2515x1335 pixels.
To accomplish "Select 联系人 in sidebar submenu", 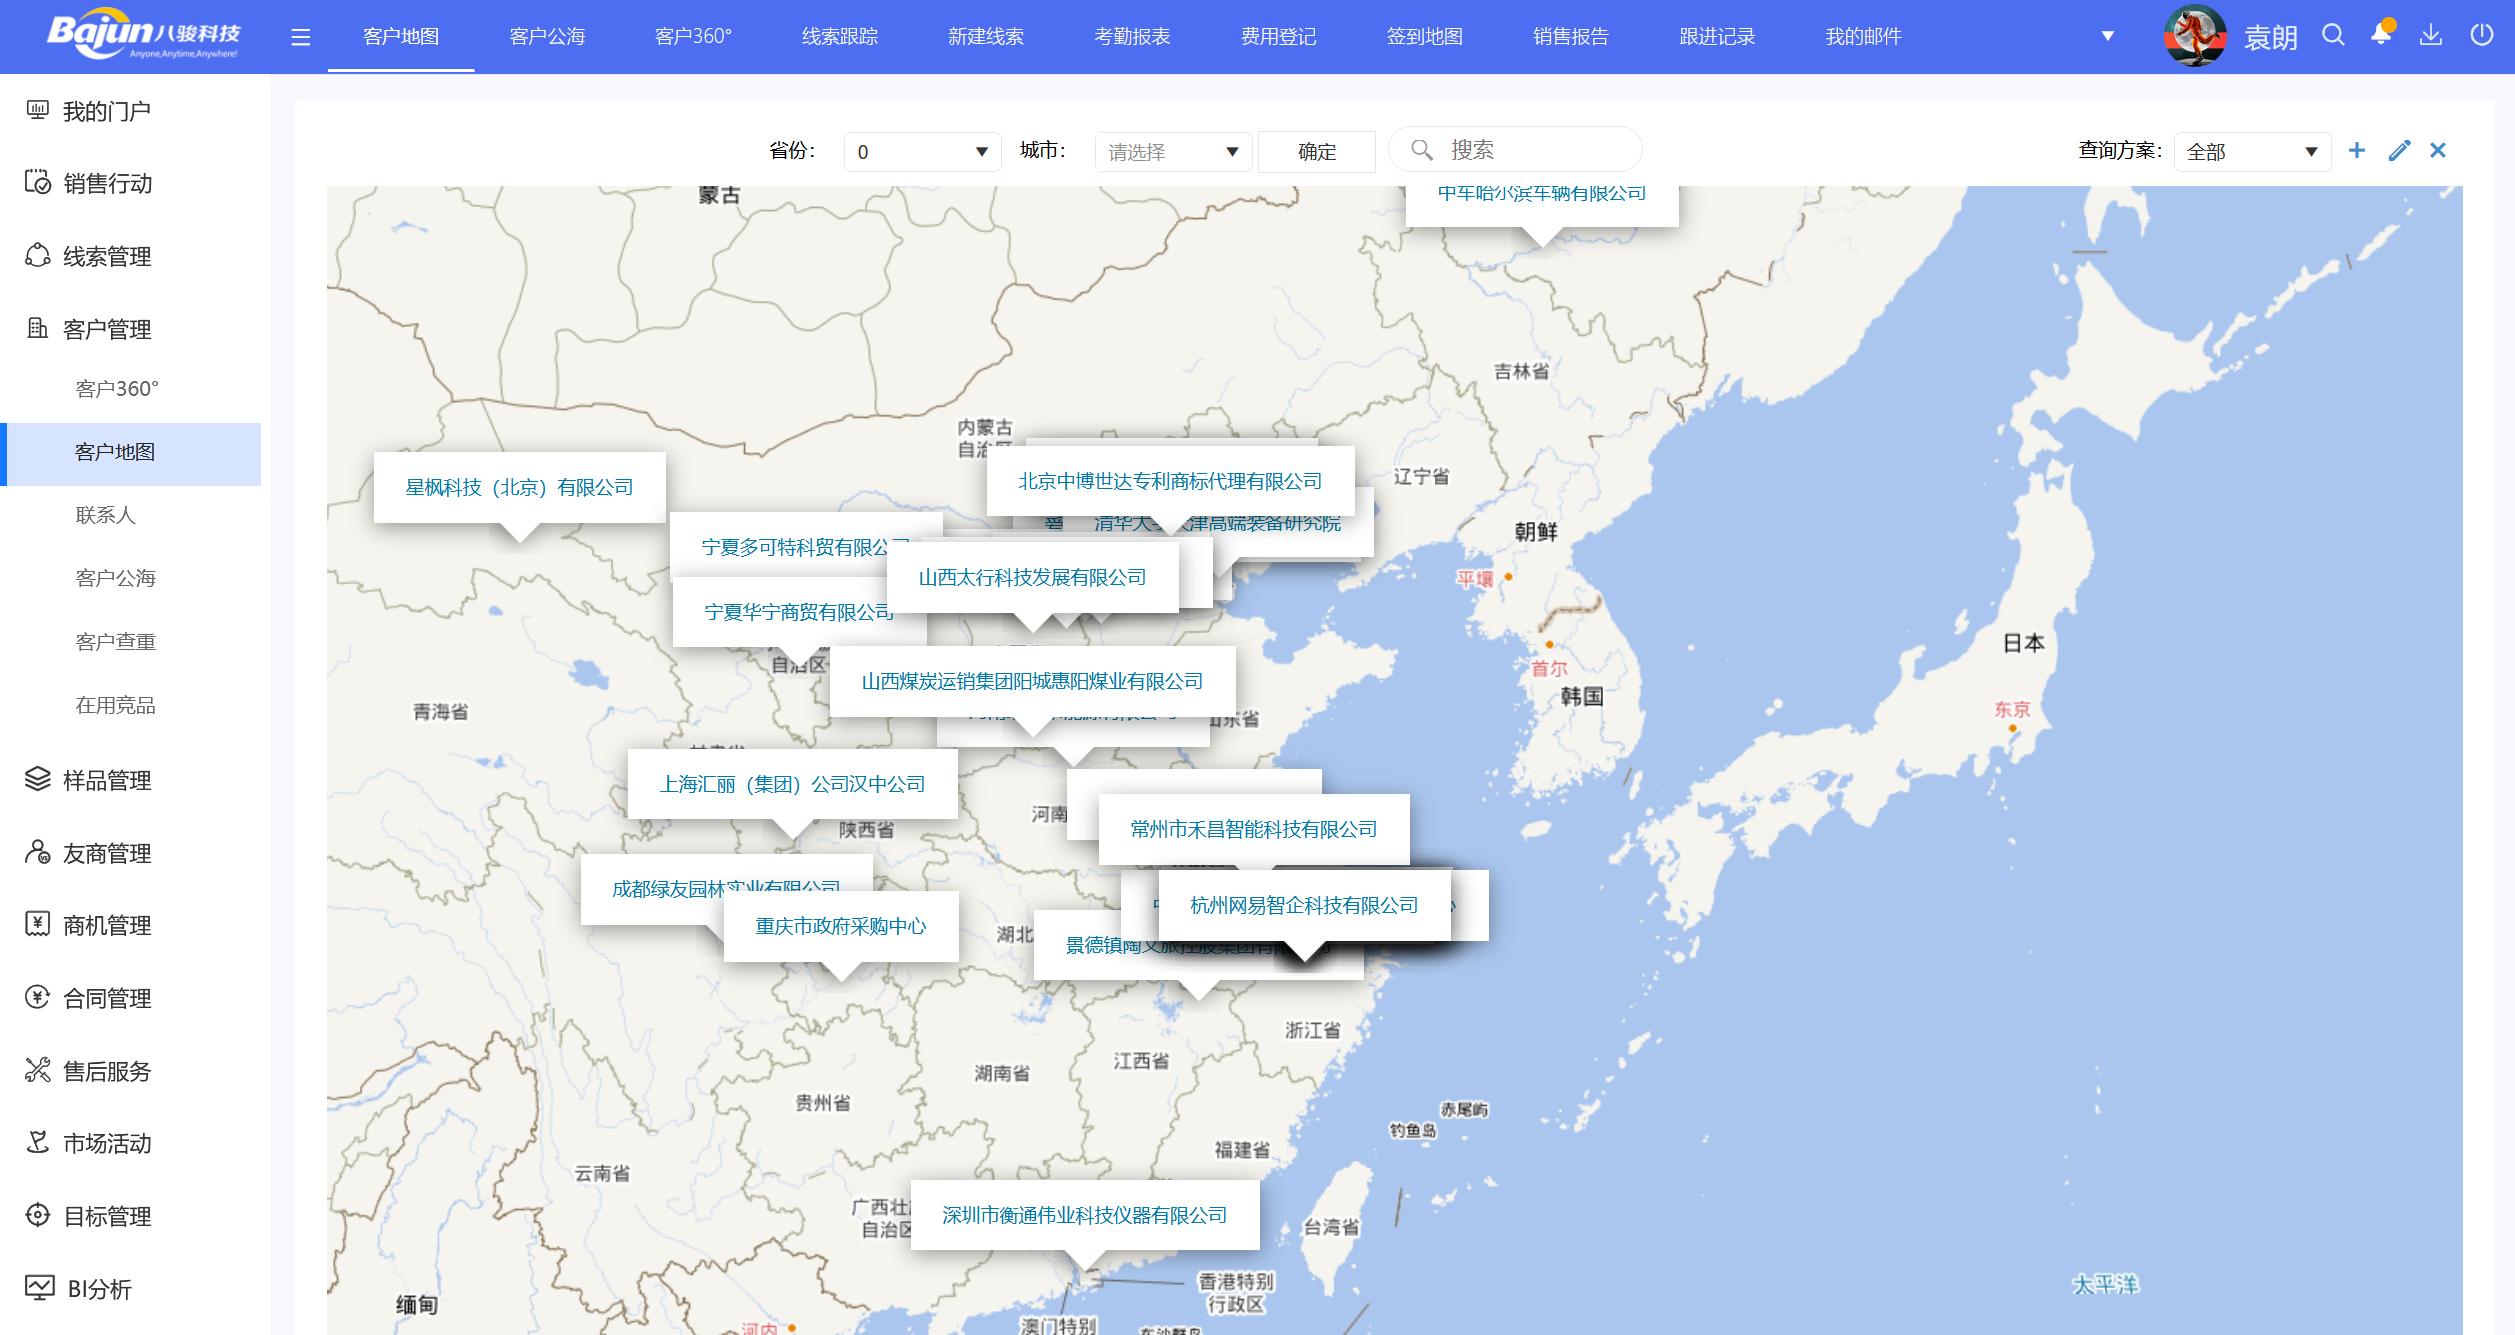I will tap(105, 515).
